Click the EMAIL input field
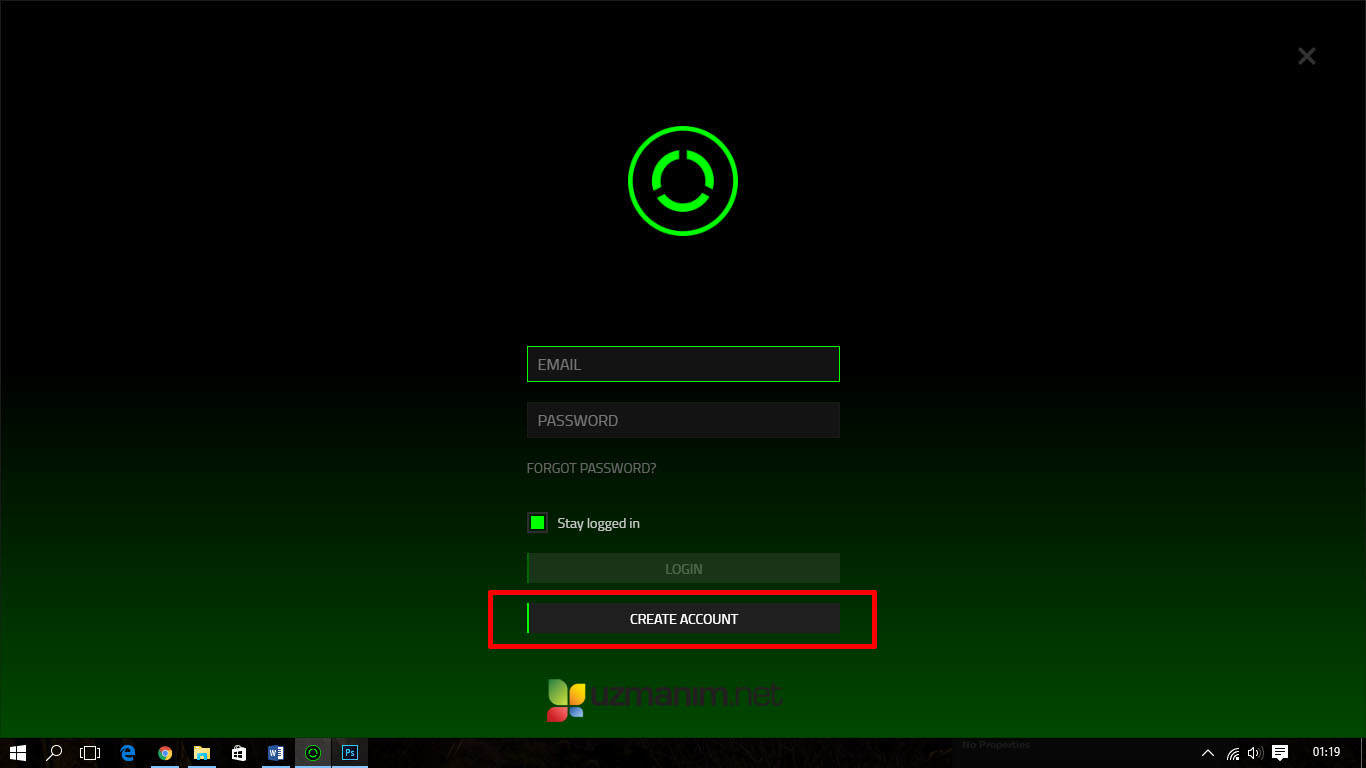Image resolution: width=1366 pixels, height=768 pixels. [x=683, y=364]
